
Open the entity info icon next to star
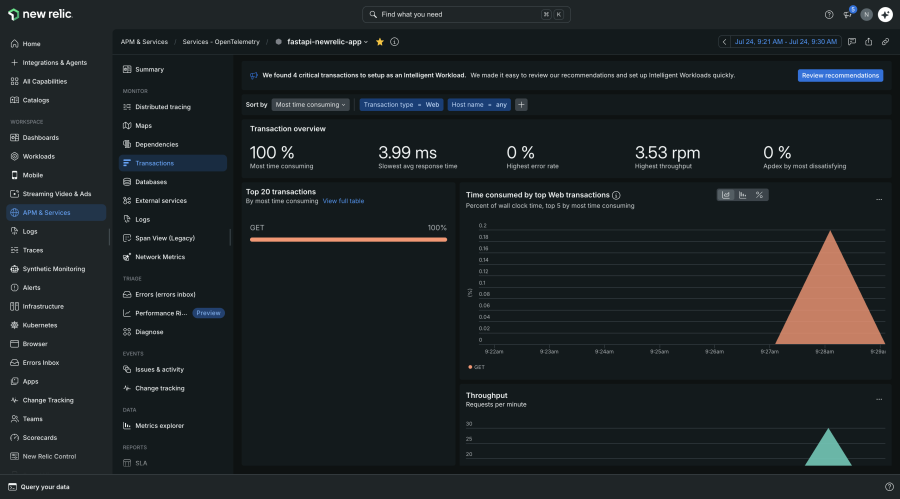click(x=394, y=42)
